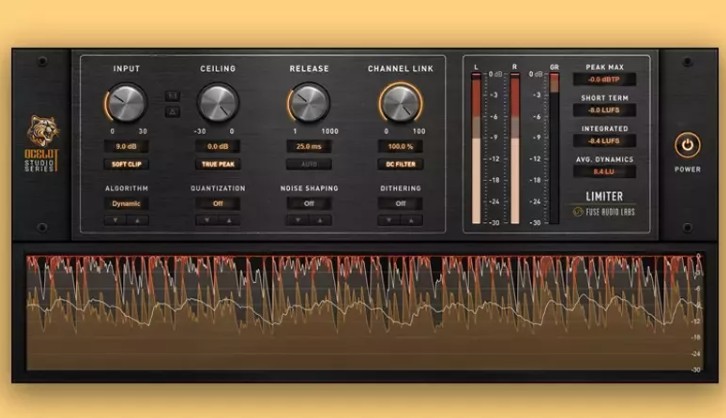Click the Fuse Audio Labs logo
This screenshot has height=418, width=726.
pyautogui.click(x=604, y=212)
